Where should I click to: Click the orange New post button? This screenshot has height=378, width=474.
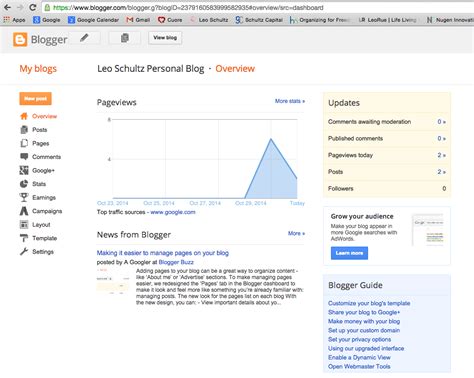pyautogui.click(x=35, y=99)
